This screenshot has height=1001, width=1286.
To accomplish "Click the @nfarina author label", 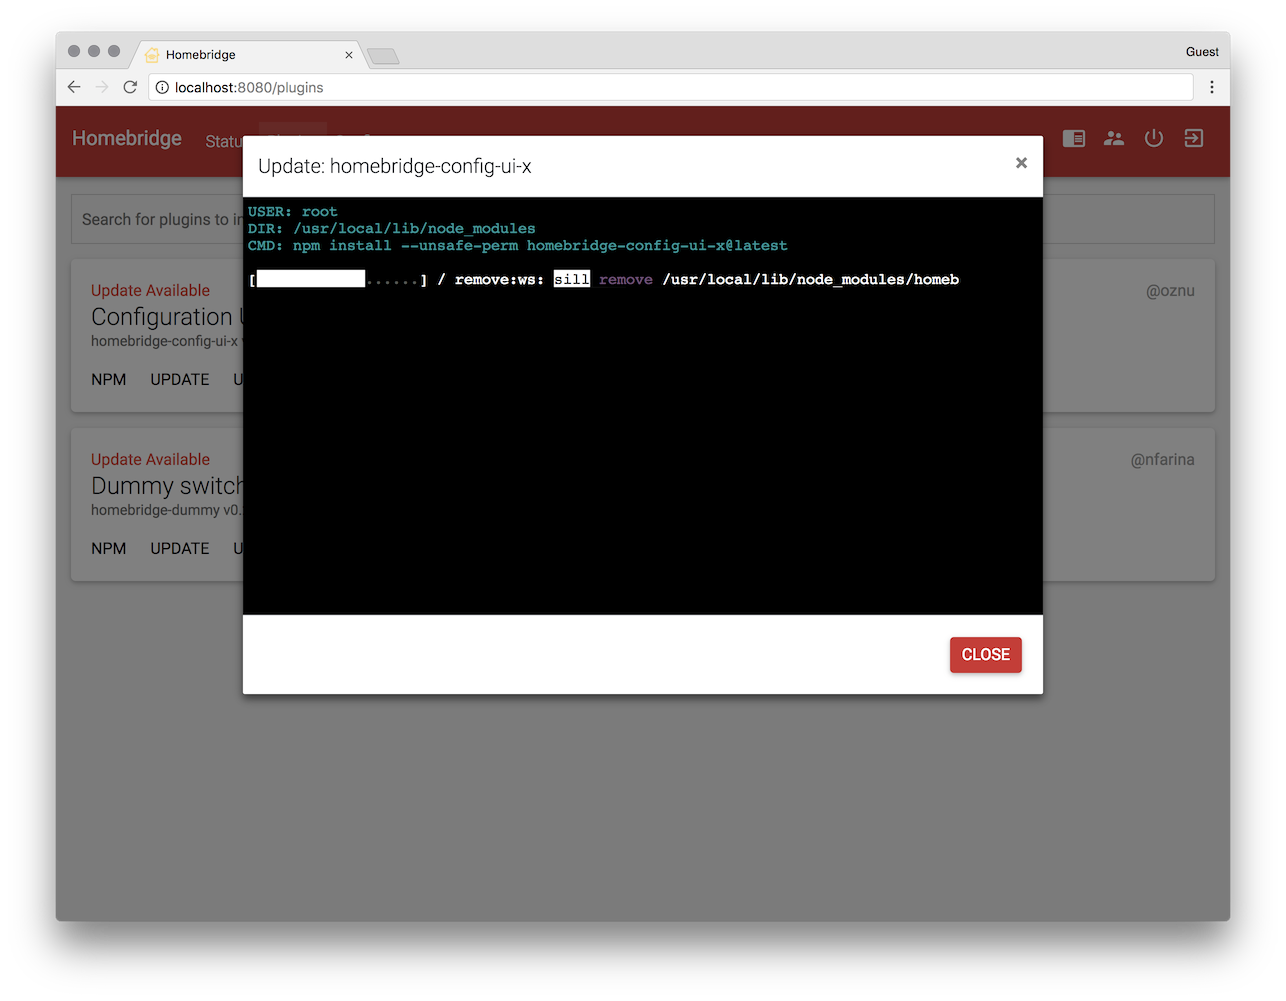I will (x=1162, y=460).
